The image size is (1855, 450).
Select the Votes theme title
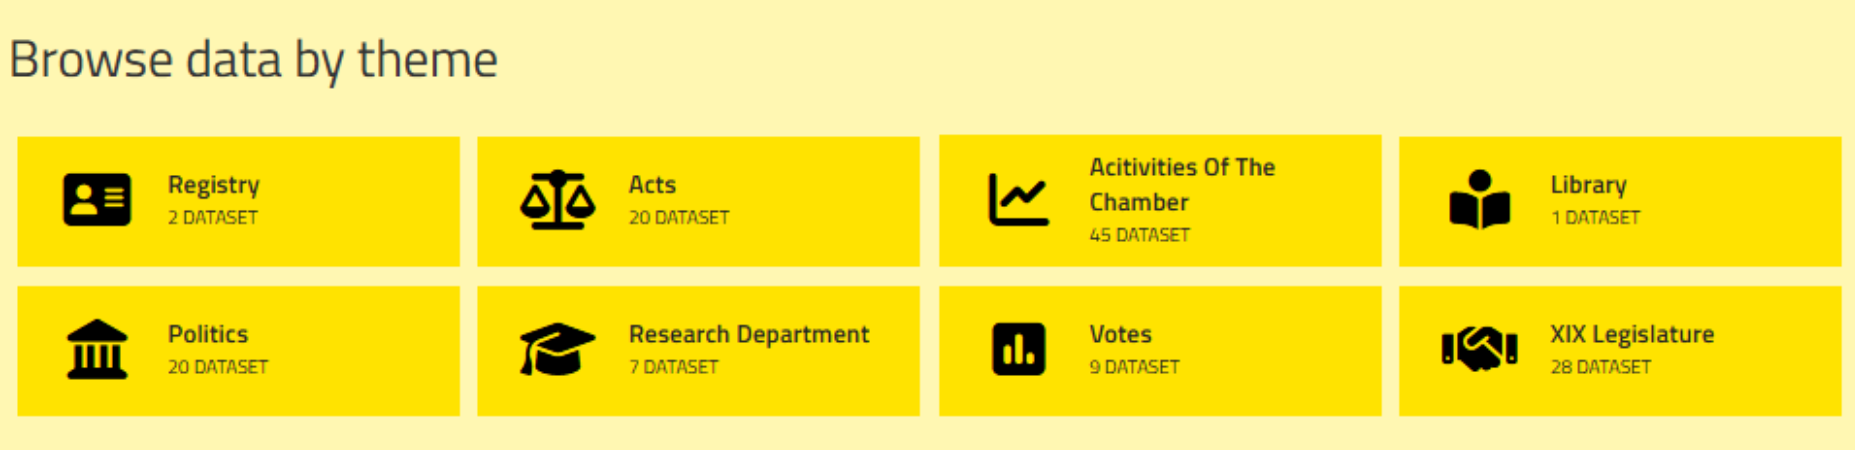click(1120, 334)
